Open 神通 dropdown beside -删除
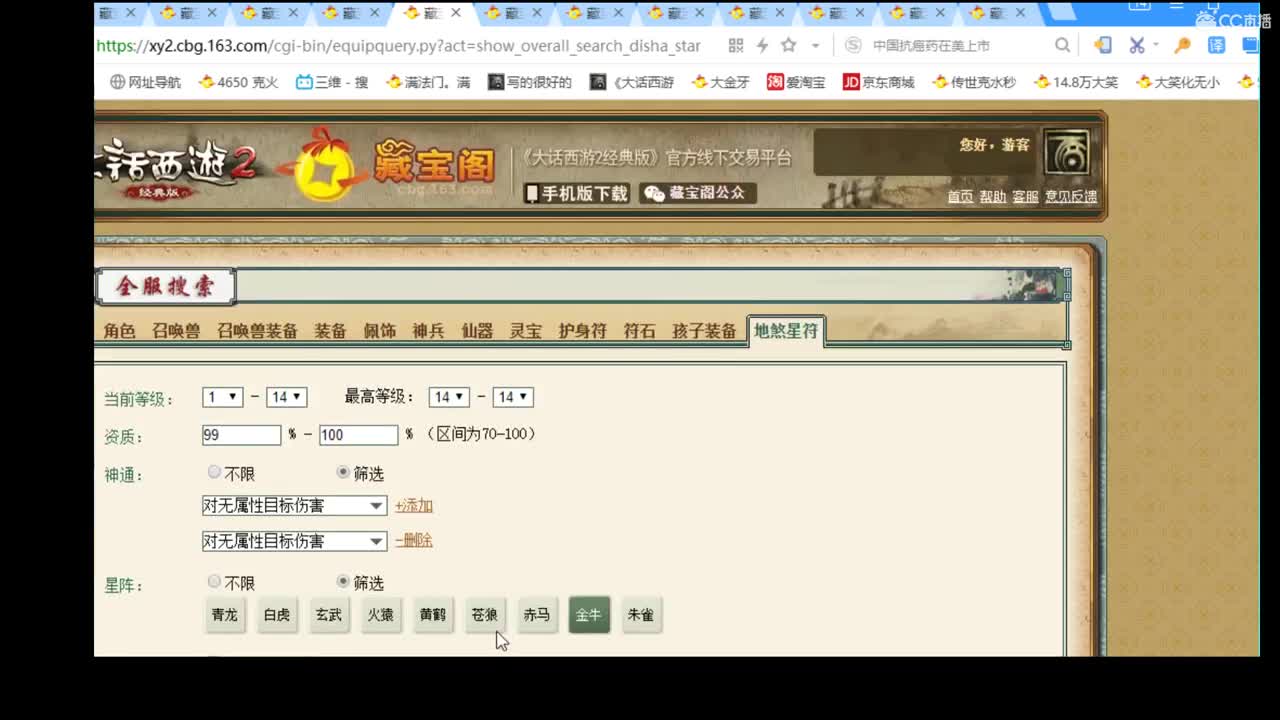 click(x=294, y=541)
